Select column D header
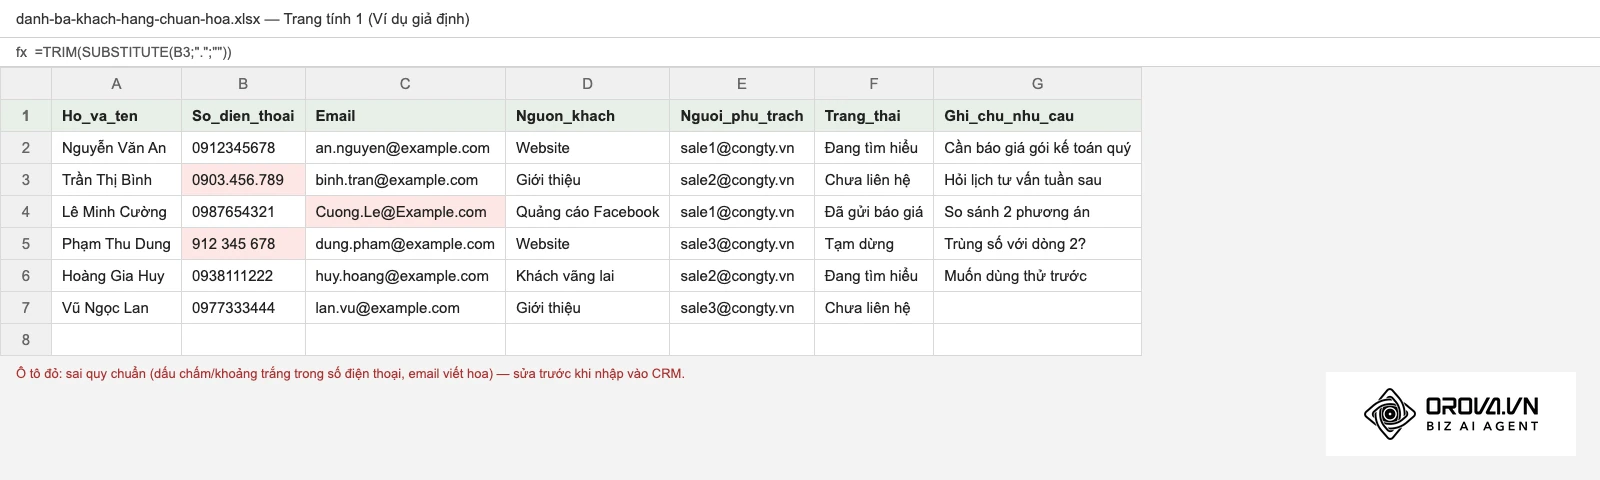The image size is (1600, 480). (x=587, y=84)
